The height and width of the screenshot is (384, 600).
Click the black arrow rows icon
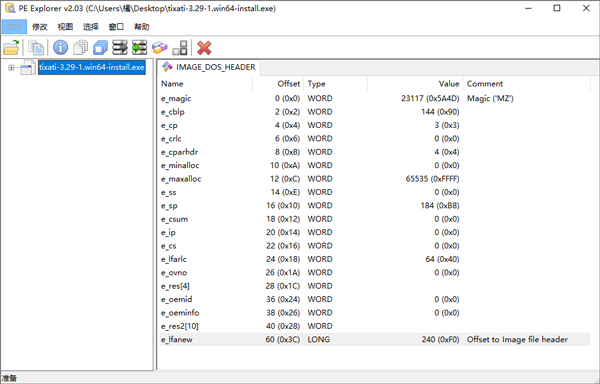pyautogui.click(x=120, y=47)
